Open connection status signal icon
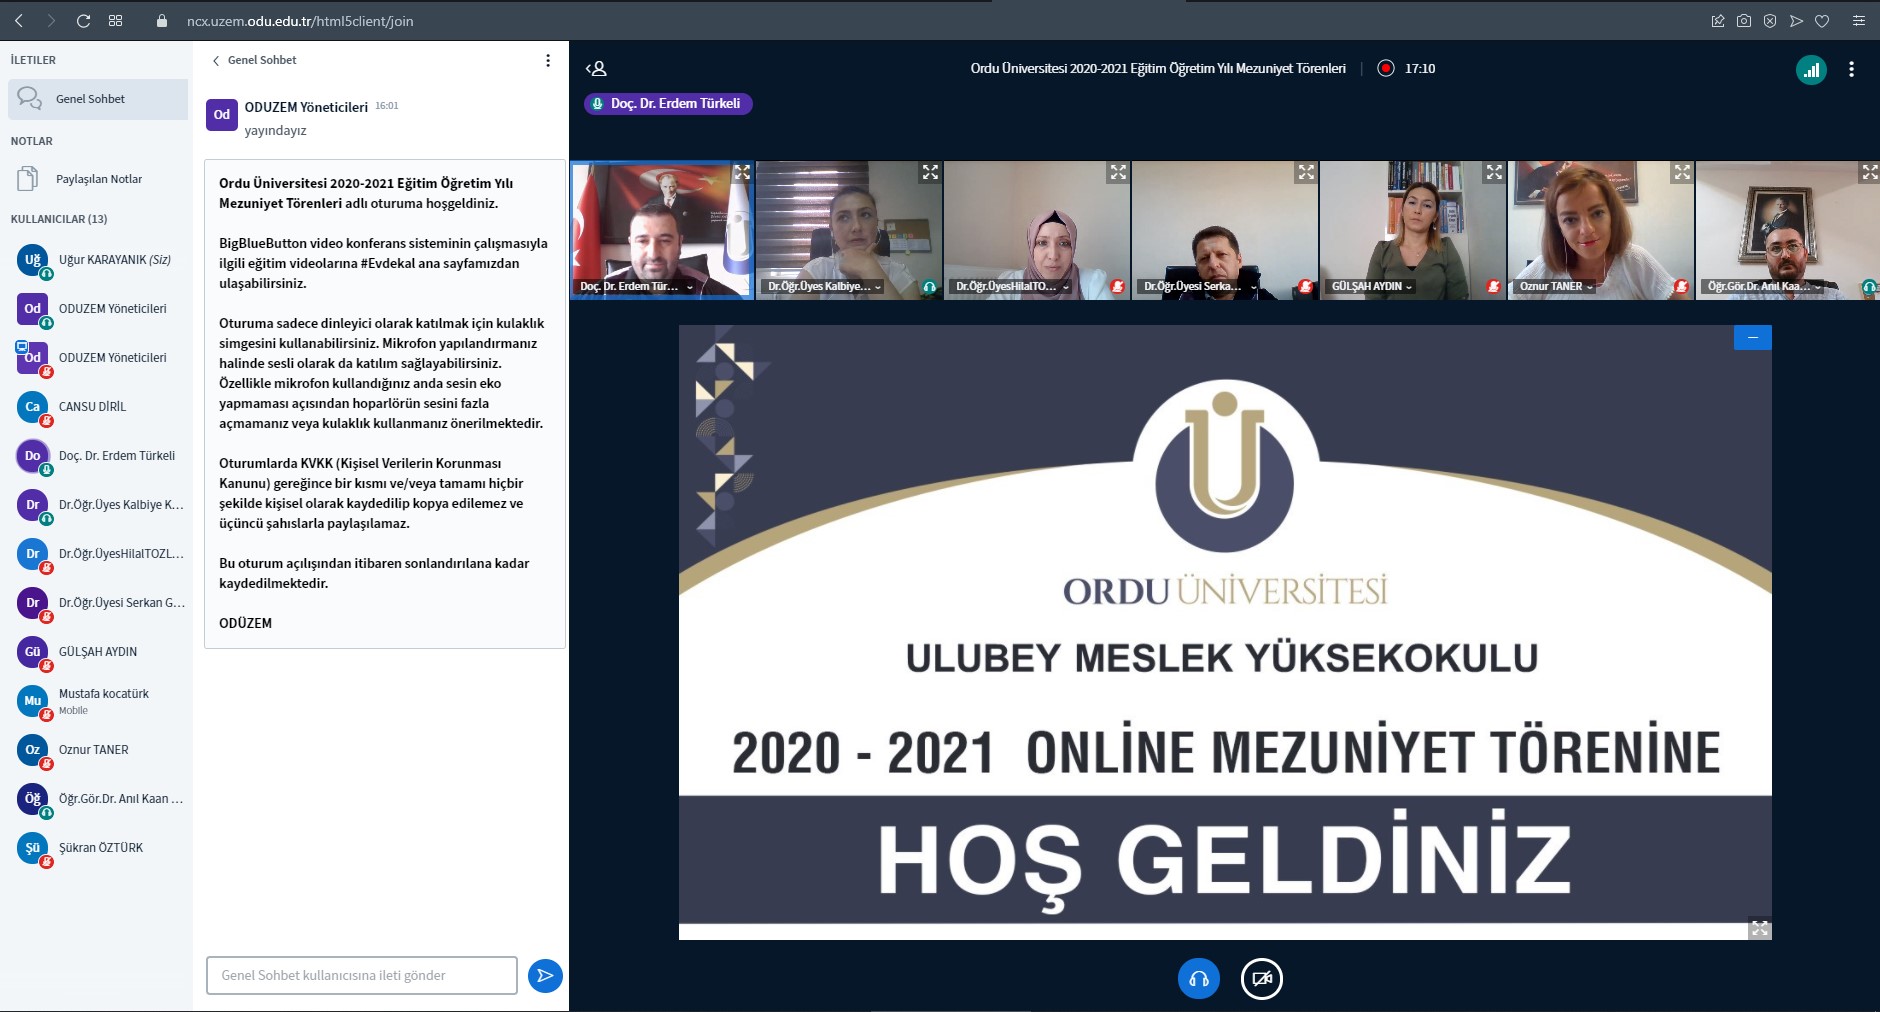The image size is (1880, 1012). 1811,70
